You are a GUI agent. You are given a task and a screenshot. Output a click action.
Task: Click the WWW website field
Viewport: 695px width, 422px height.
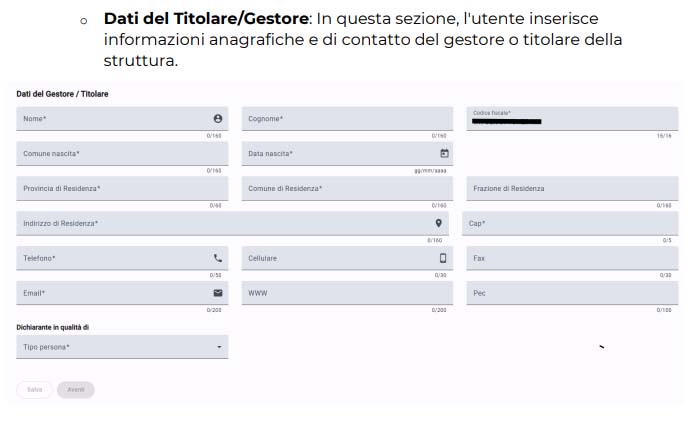tap(347, 293)
